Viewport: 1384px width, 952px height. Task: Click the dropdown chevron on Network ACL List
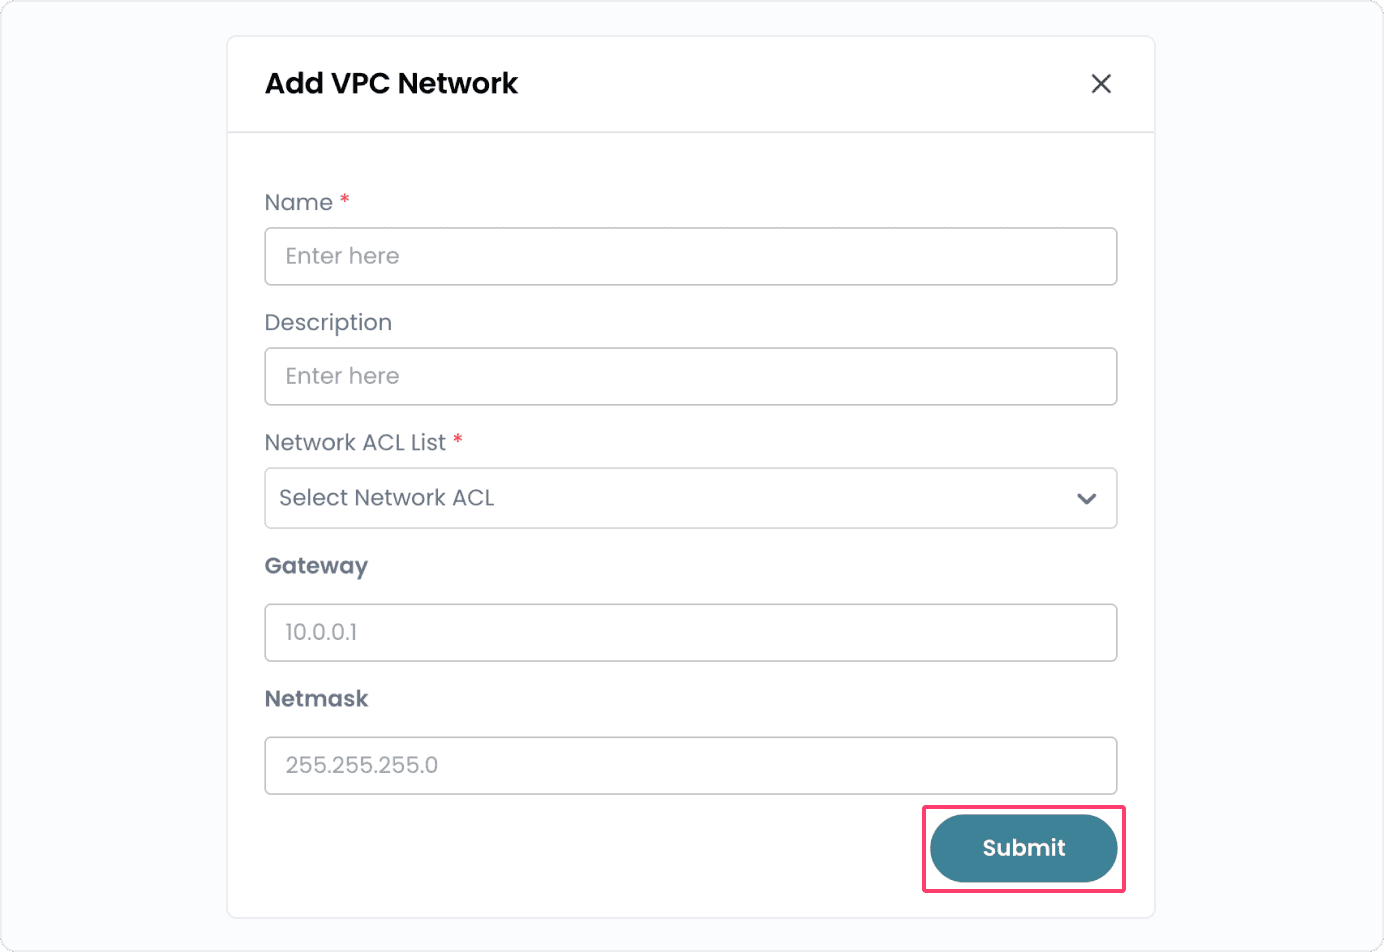1086,498
